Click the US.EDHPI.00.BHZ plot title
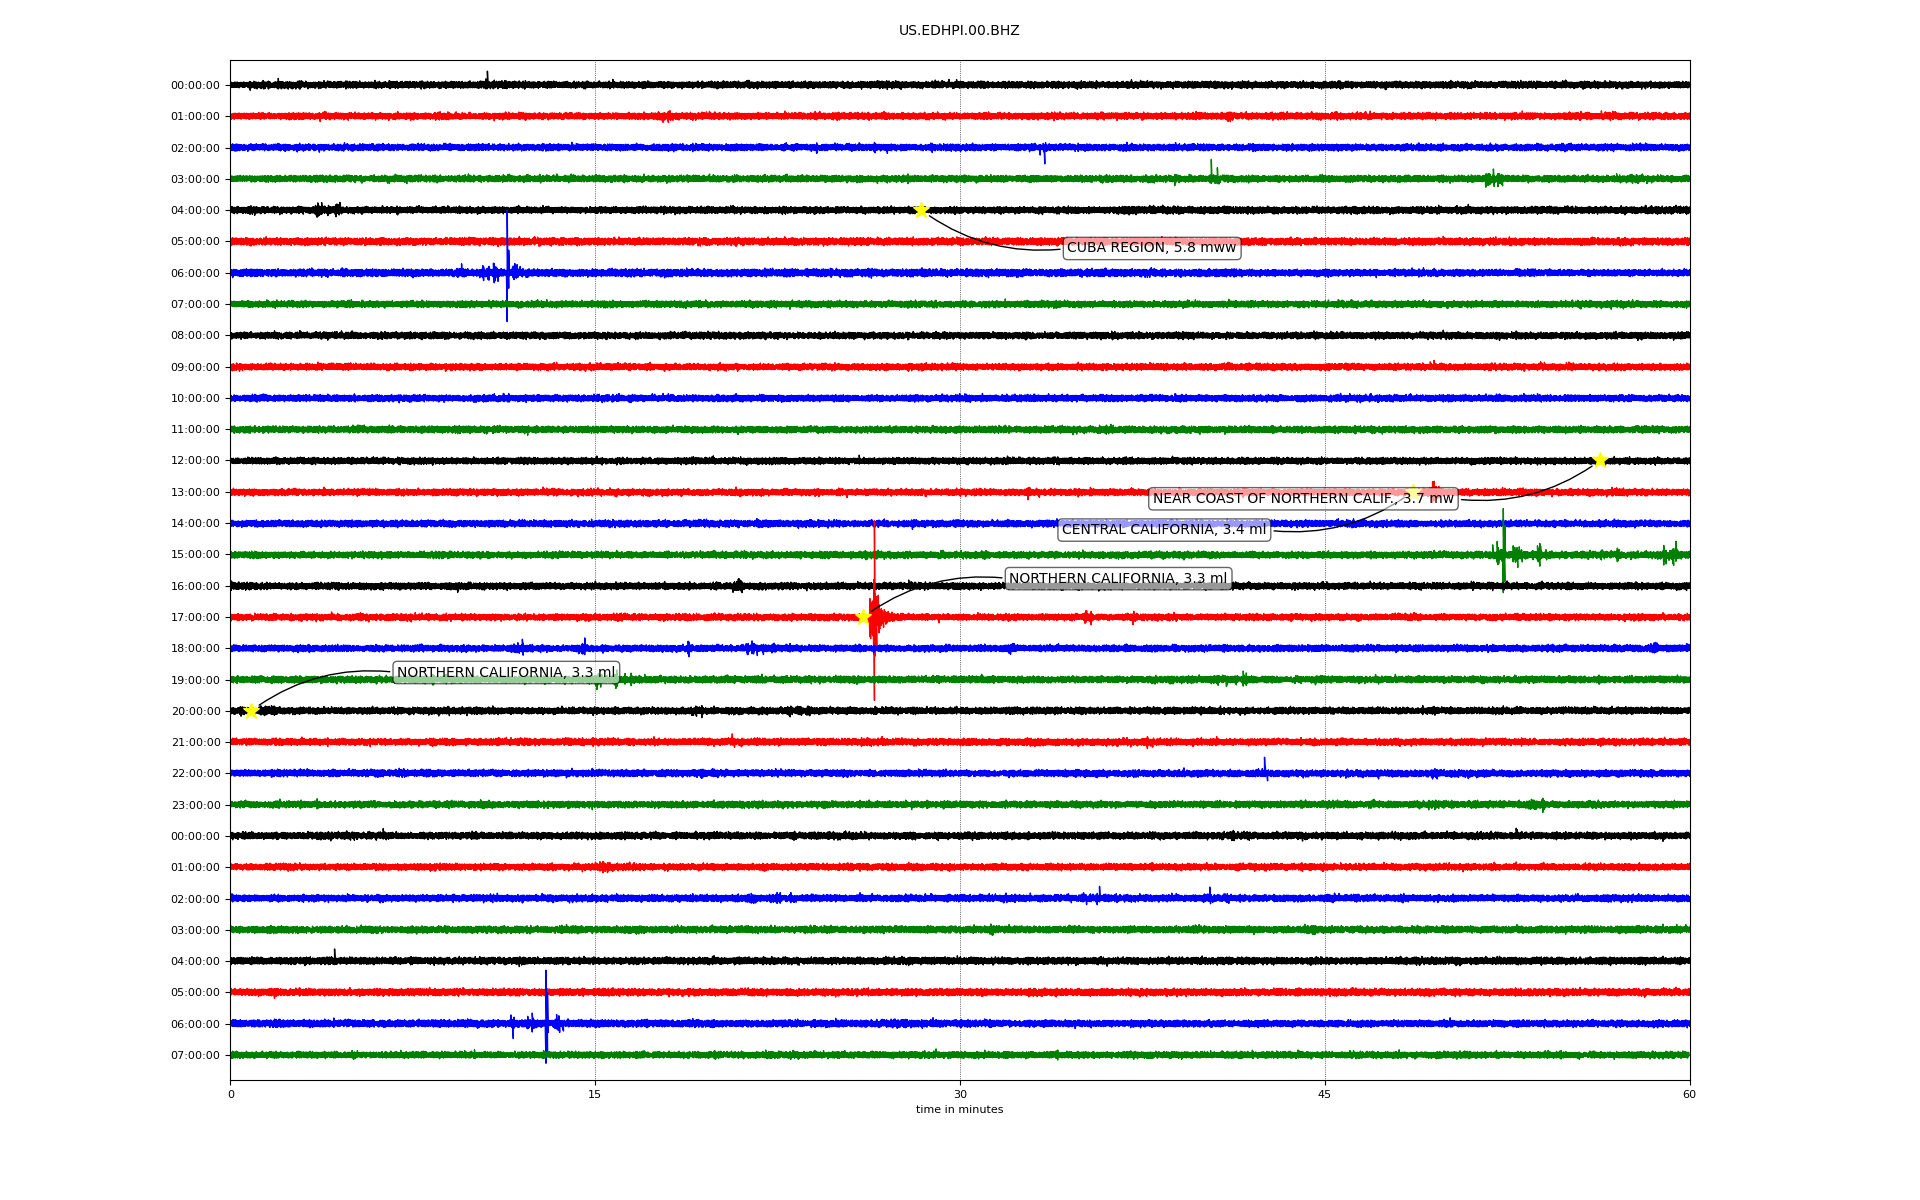Viewport: 1920px width, 1200px height. click(959, 31)
